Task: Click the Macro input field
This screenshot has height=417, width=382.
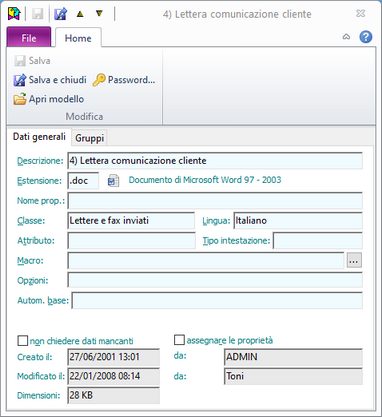Action: [x=206, y=260]
